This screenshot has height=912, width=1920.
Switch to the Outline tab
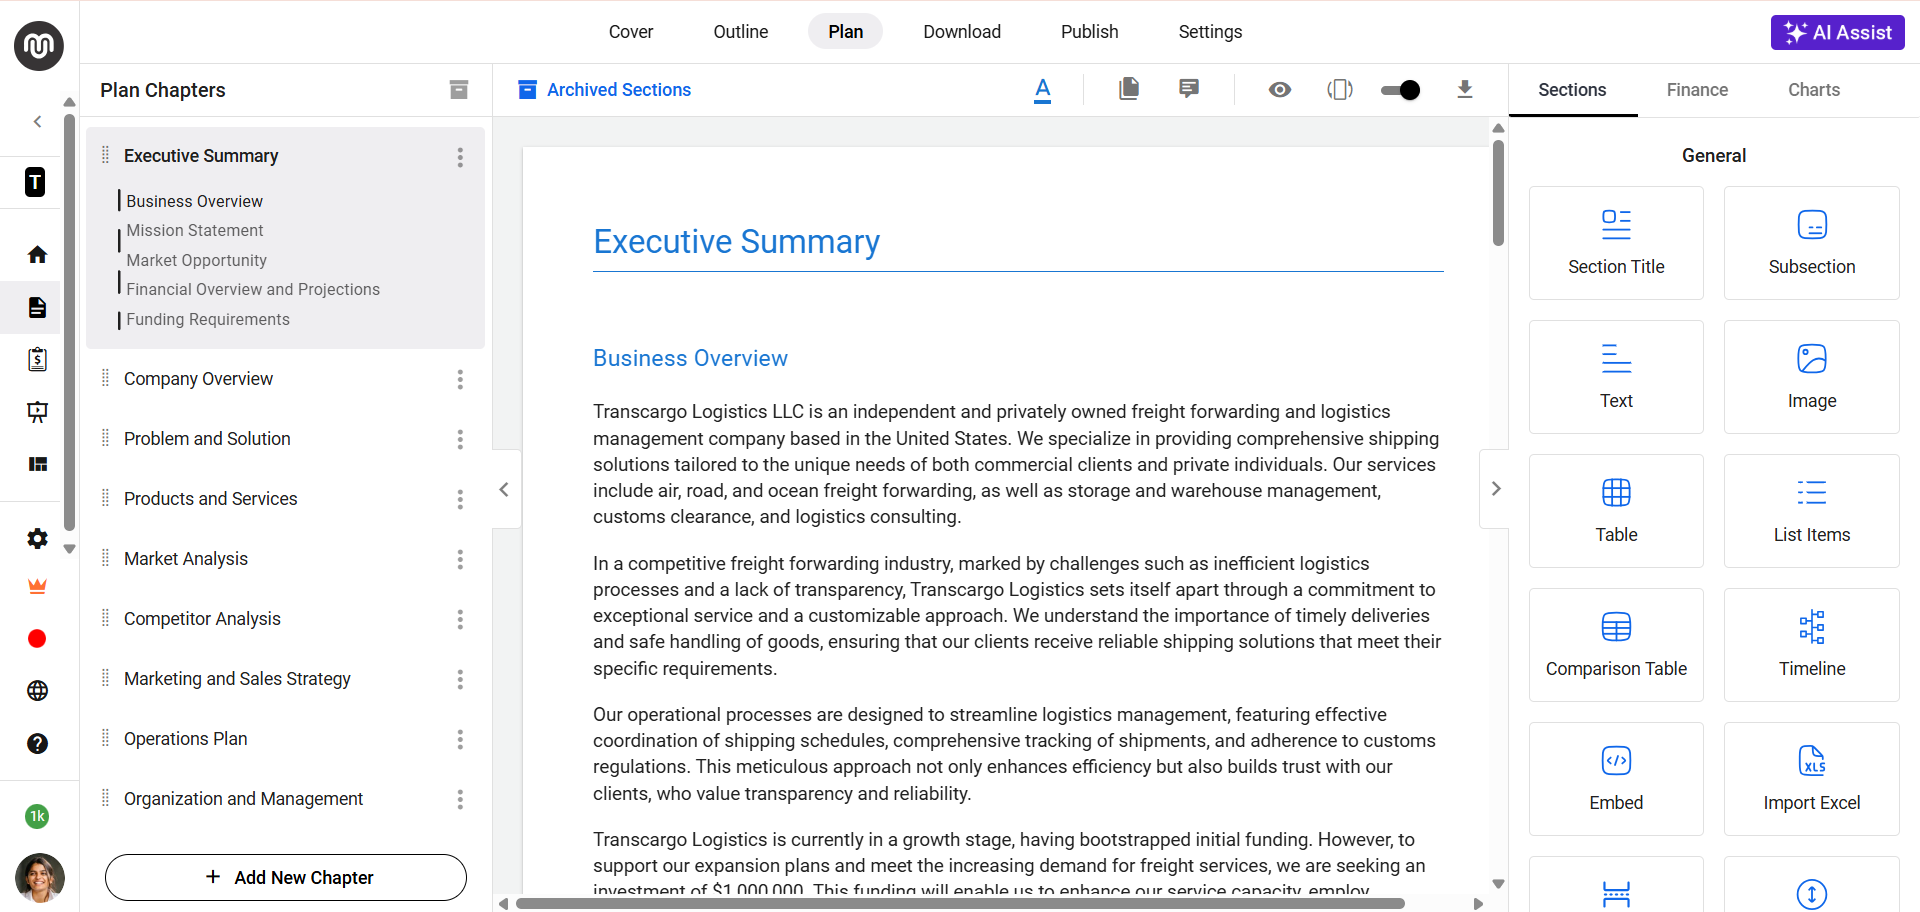[741, 32]
